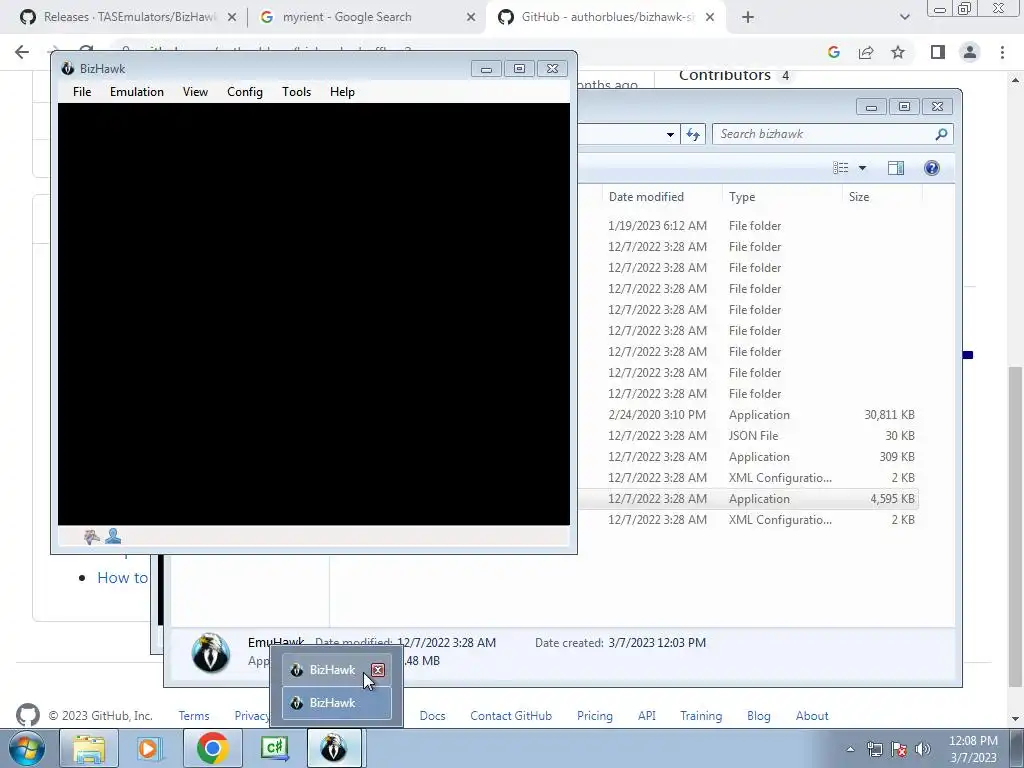1024x768 pixels.
Task: Select the Application row sized 30,811 KB
Action: [x=748, y=415]
